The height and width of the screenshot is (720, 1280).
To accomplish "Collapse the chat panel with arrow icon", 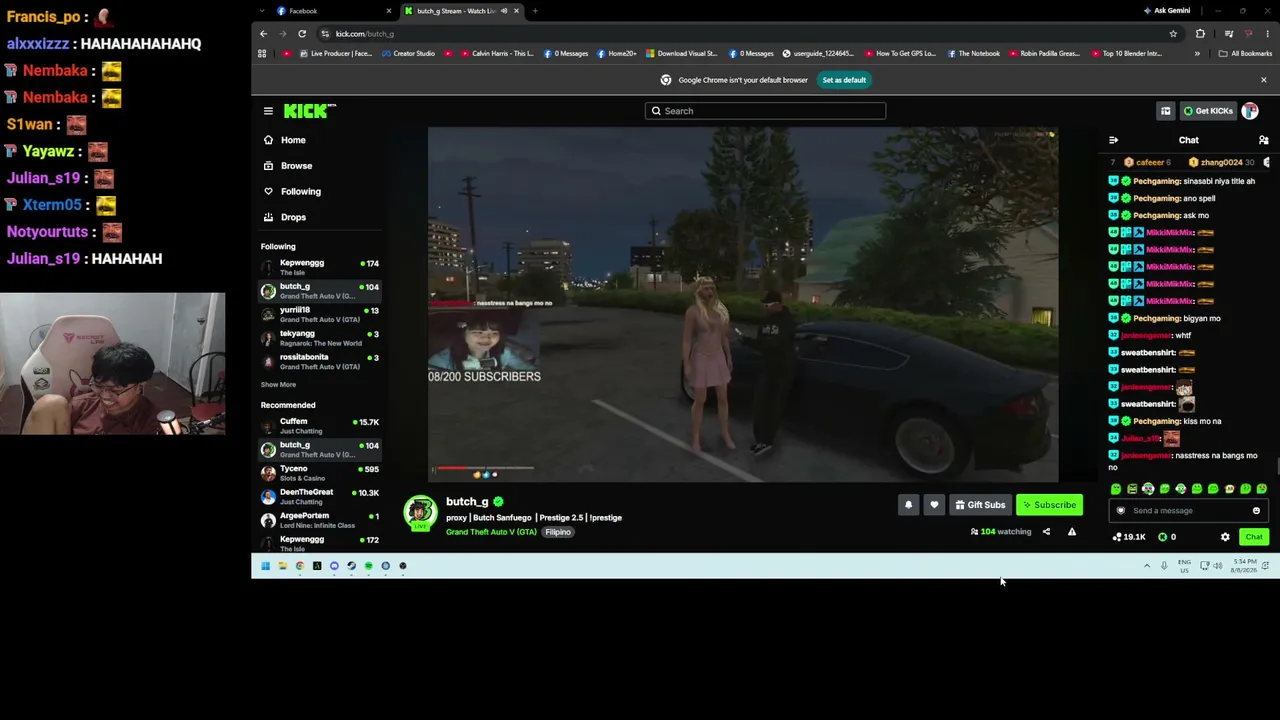I will tap(1113, 140).
